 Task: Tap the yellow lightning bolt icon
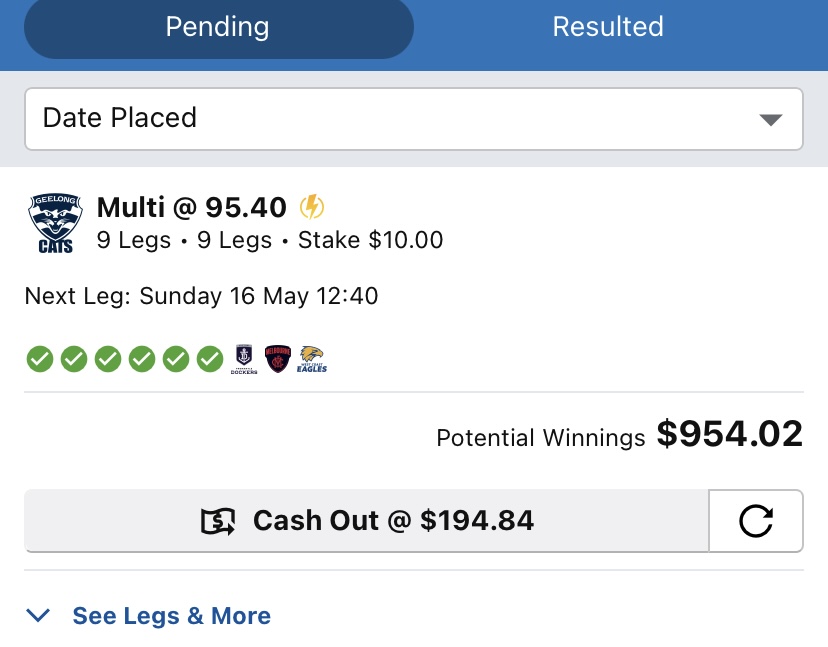(312, 208)
